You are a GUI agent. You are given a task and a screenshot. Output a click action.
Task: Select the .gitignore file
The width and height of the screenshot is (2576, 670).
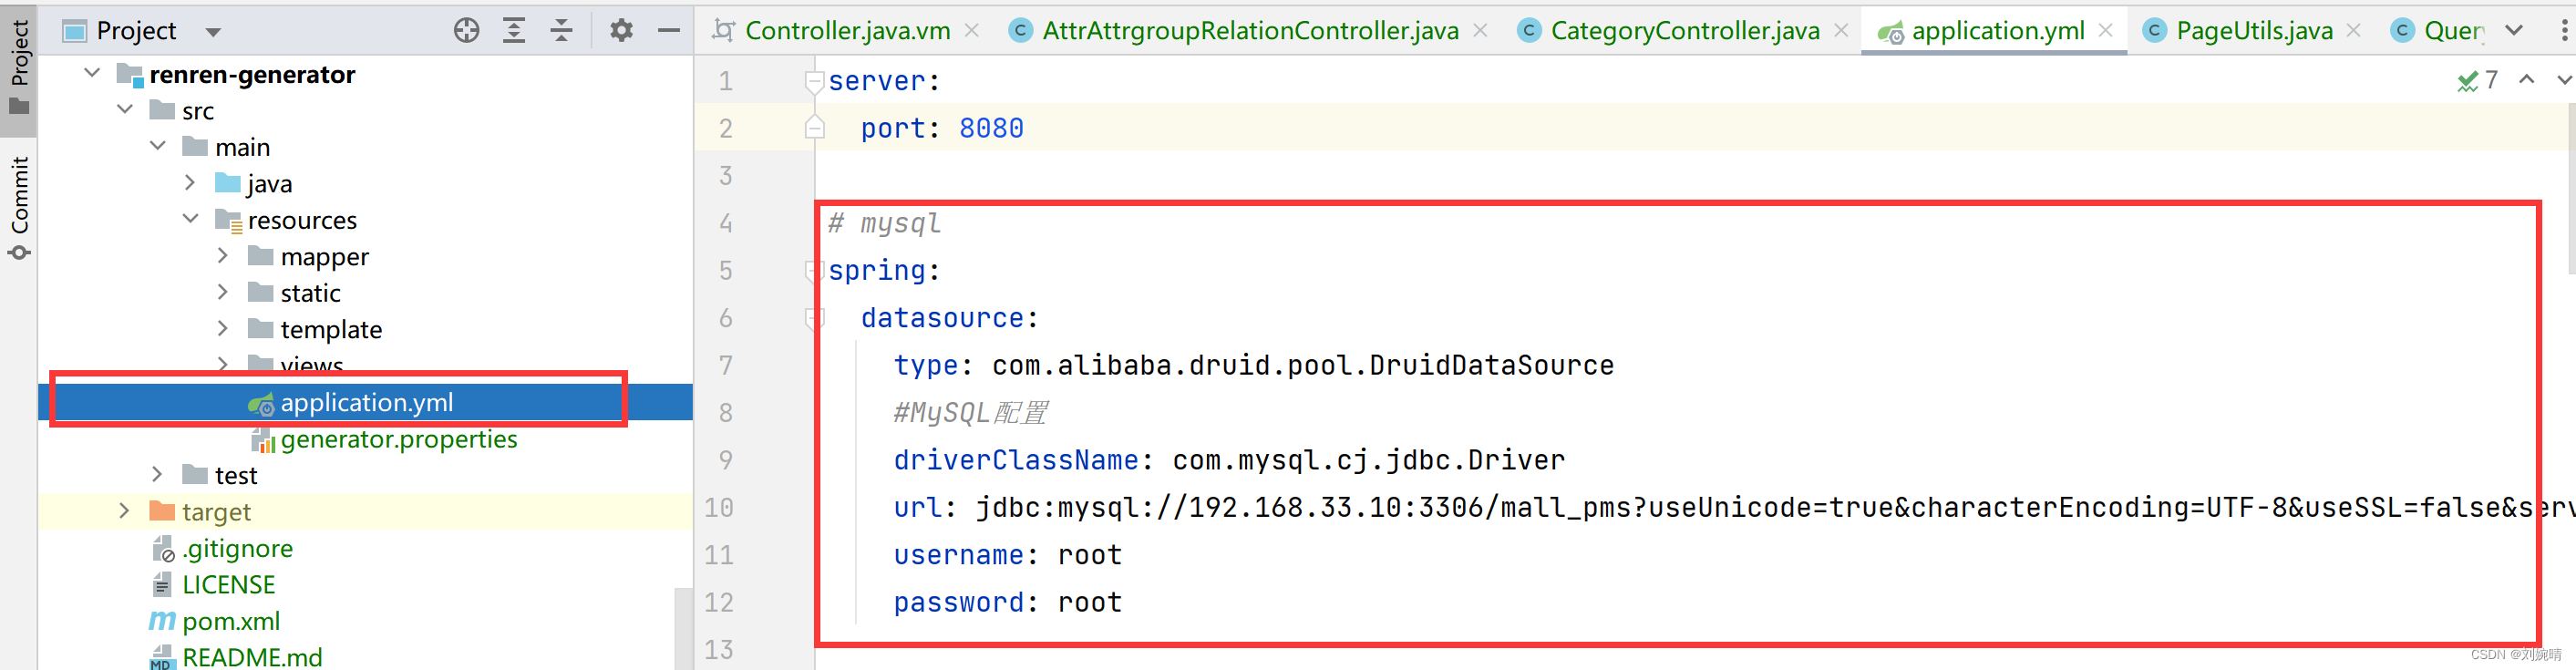[x=222, y=548]
